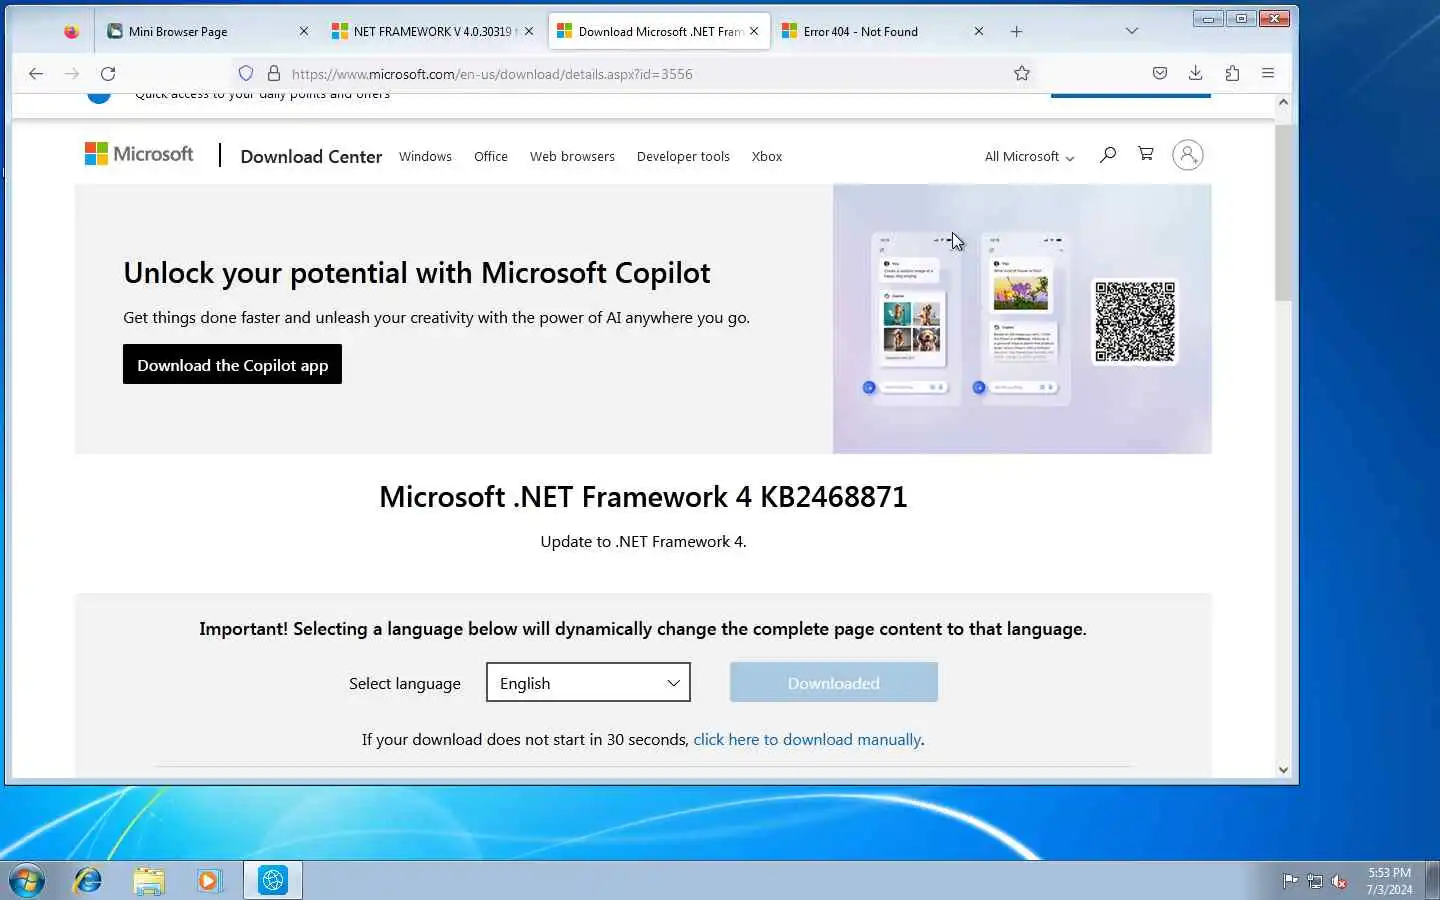Open the Action Center flag icon
1440x900 pixels.
point(1290,881)
